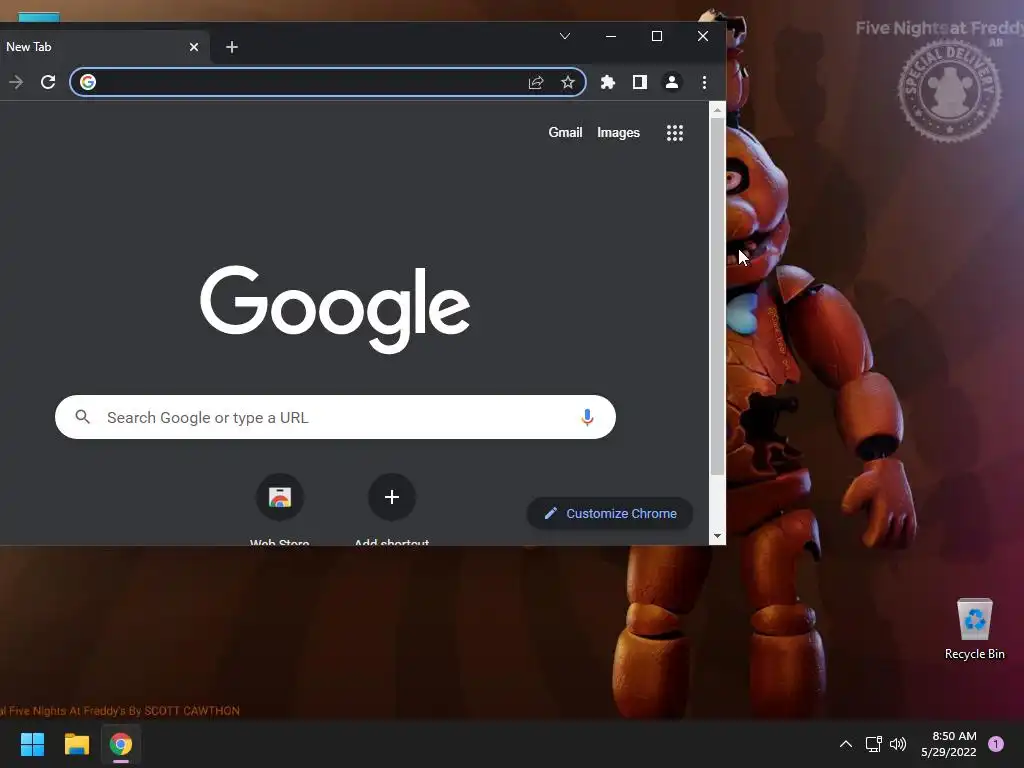Screen dimensions: 1024x768
Task: Click the Google logo
Action: coord(335,309)
